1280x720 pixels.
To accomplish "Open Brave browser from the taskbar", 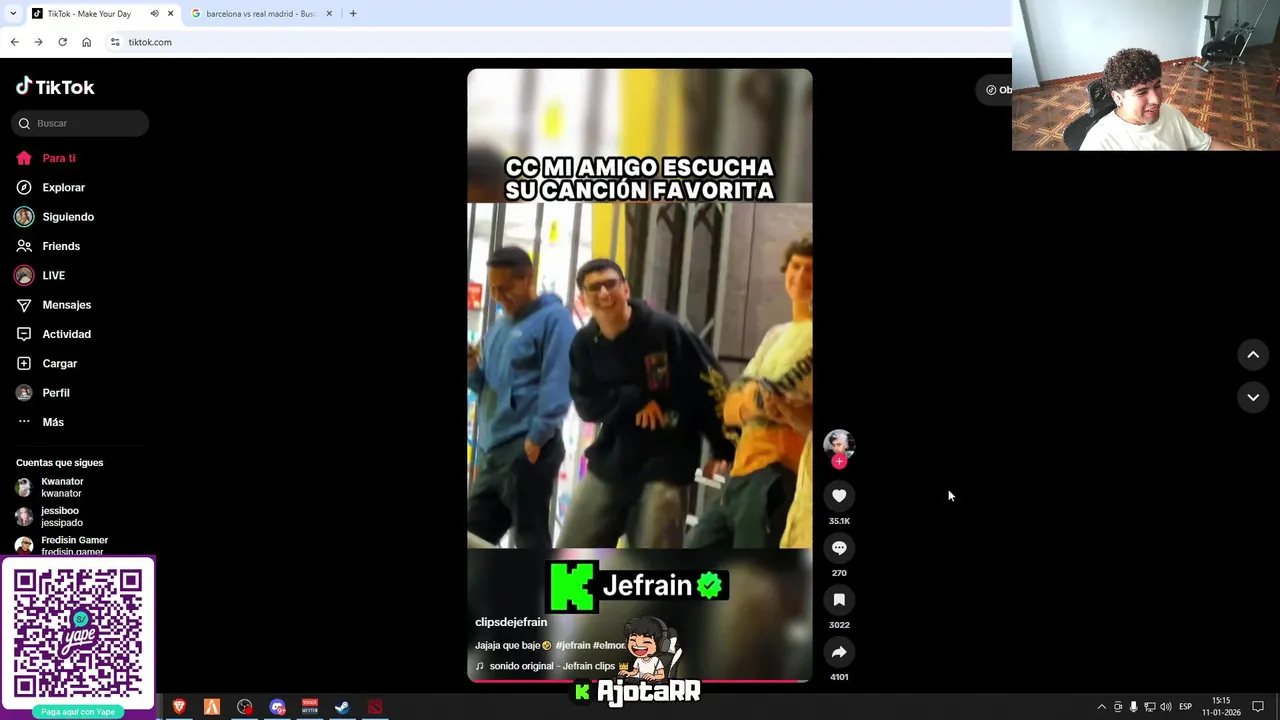I will [179, 707].
